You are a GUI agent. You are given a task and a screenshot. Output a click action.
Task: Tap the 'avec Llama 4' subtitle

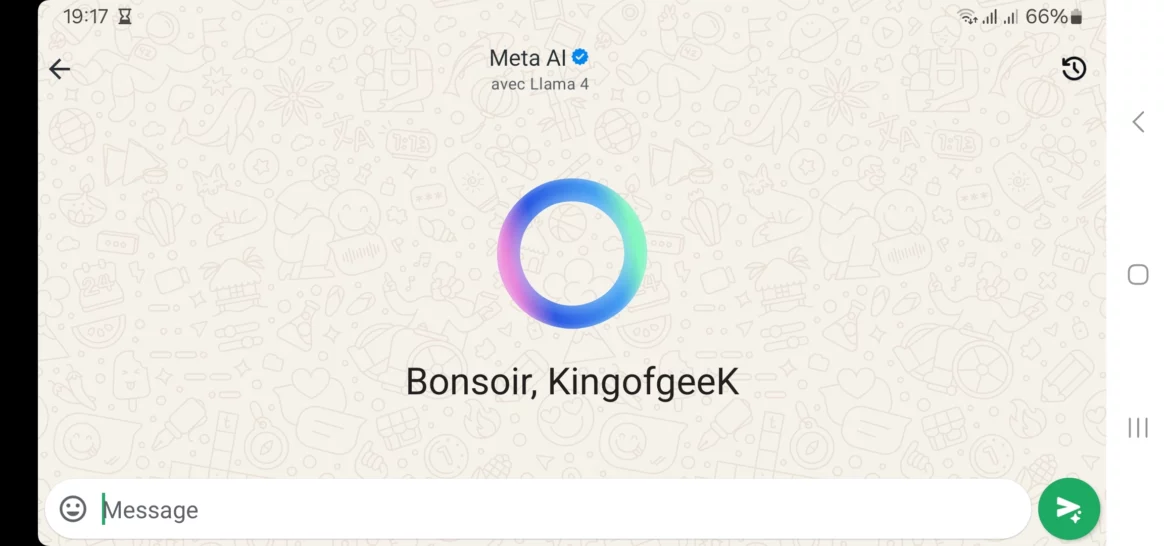pyautogui.click(x=539, y=84)
